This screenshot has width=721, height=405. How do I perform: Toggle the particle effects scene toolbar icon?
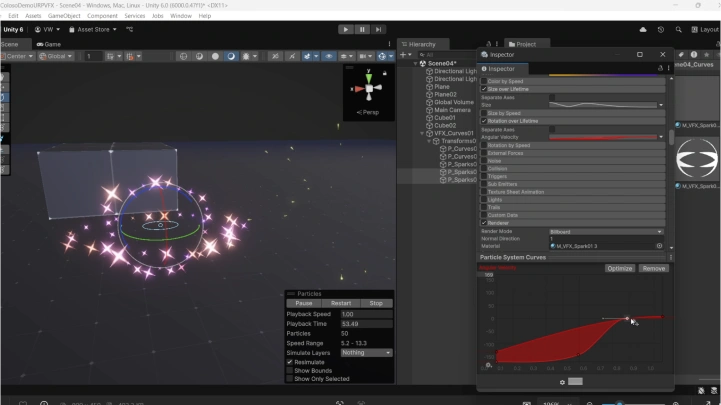point(307,56)
